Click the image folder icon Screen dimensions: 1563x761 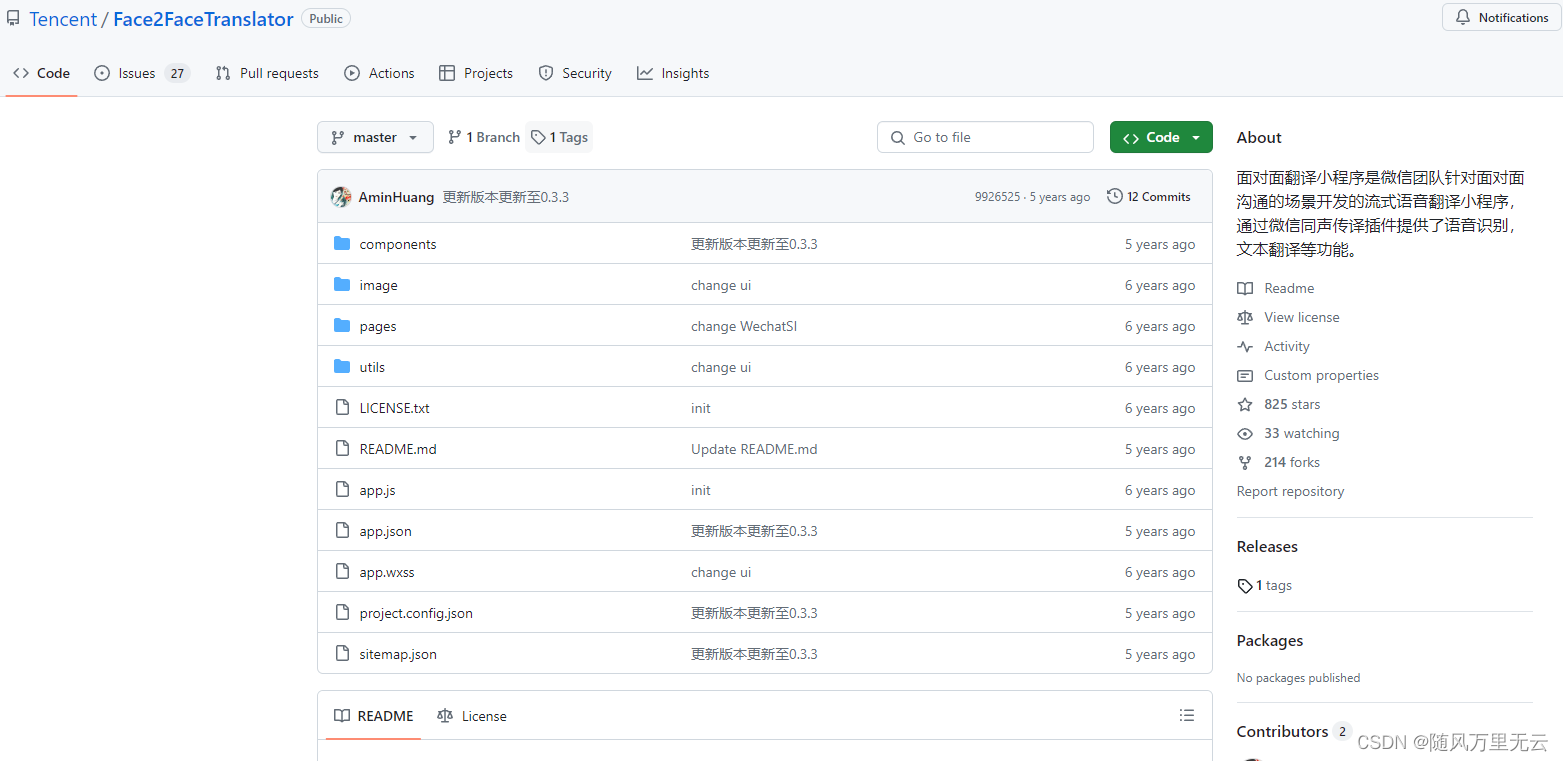[x=342, y=284]
